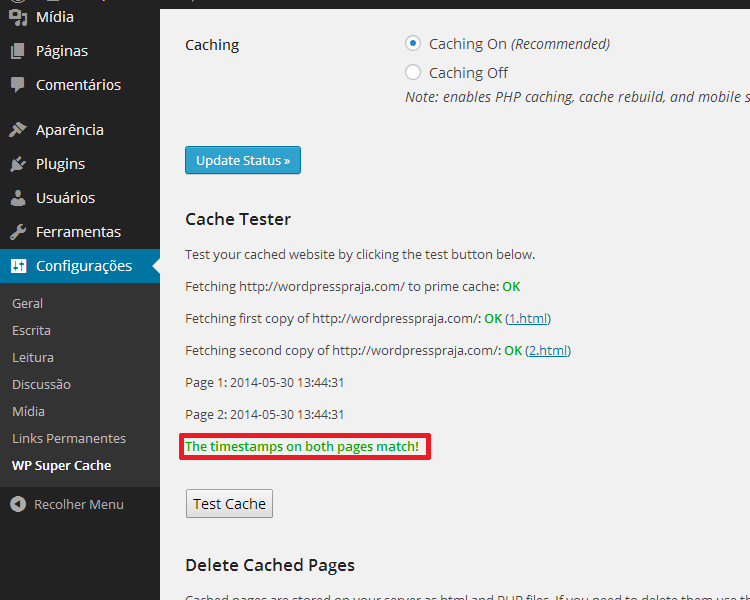Click the Update Status button

(x=243, y=160)
